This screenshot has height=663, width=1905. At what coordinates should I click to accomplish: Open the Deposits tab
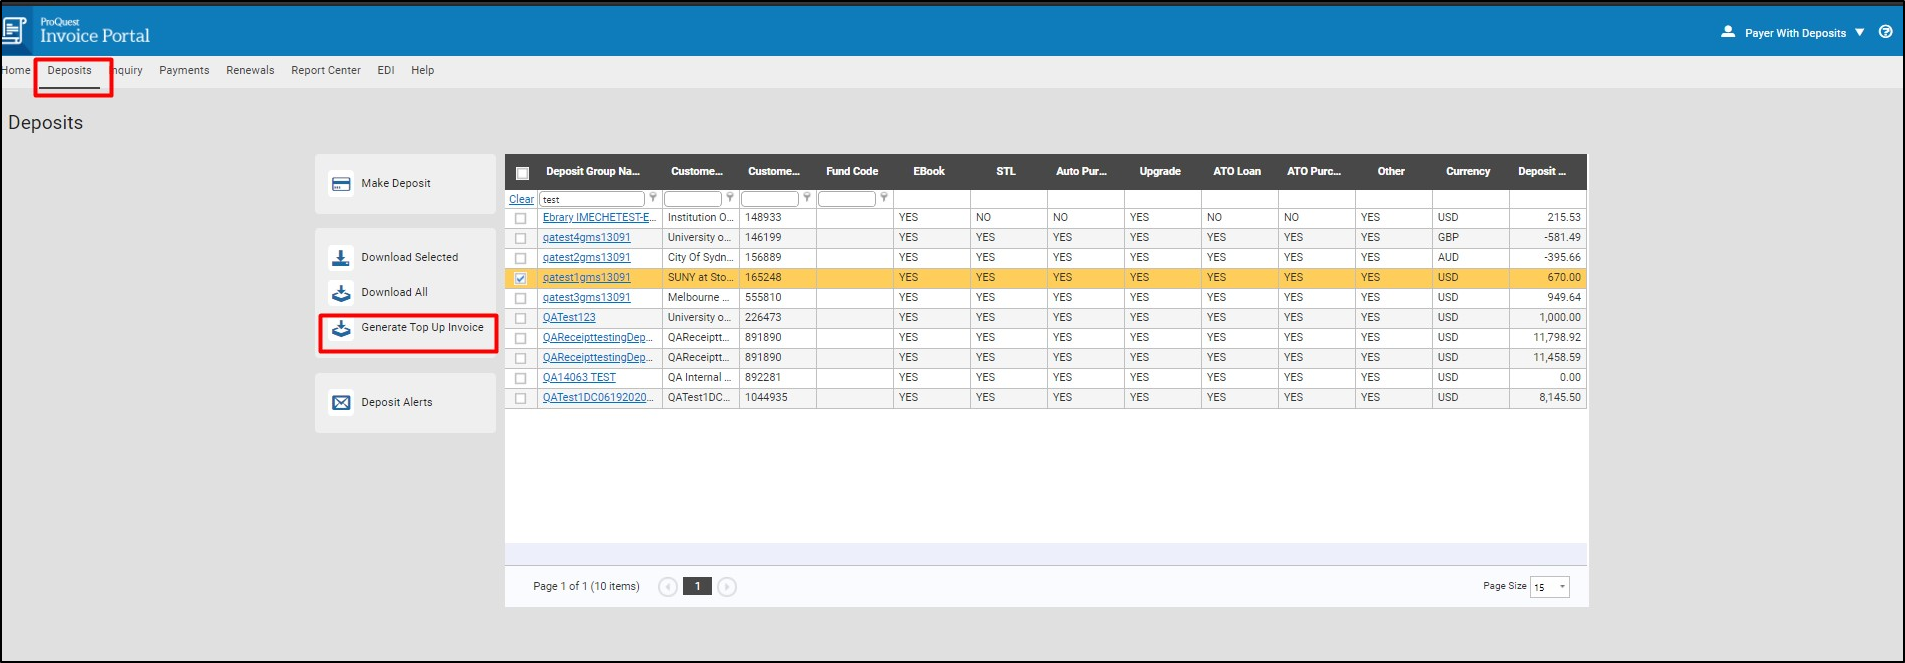pyautogui.click(x=69, y=70)
